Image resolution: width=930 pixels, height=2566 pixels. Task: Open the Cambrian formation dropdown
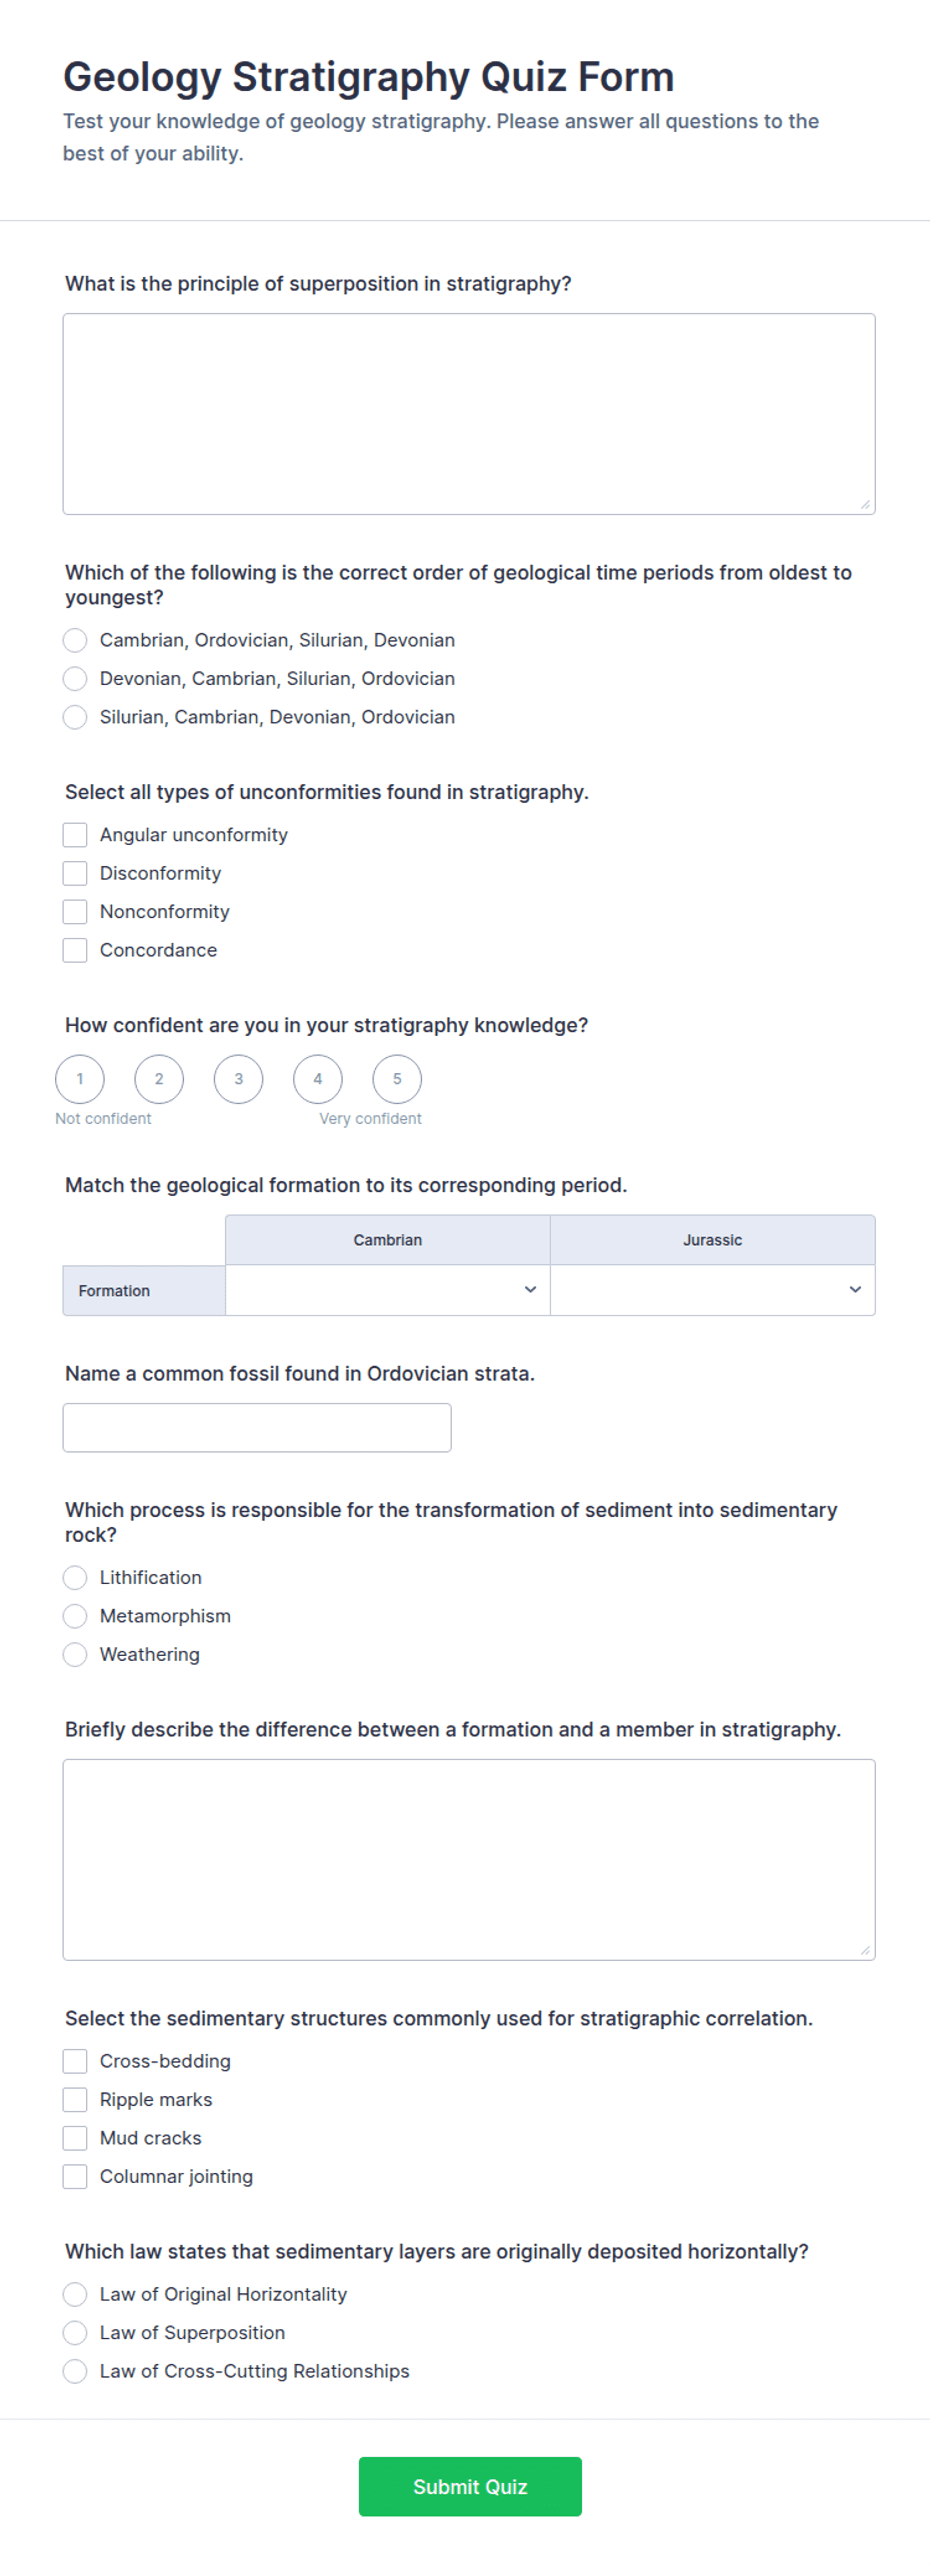tap(388, 1290)
